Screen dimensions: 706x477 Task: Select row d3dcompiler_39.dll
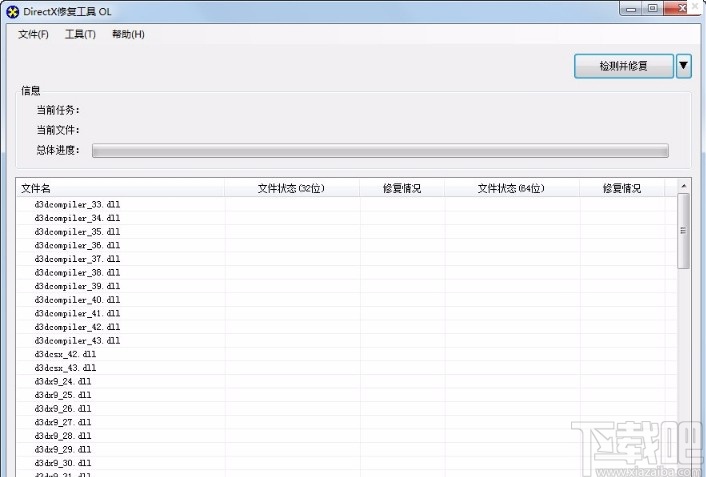tap(347, 286)
